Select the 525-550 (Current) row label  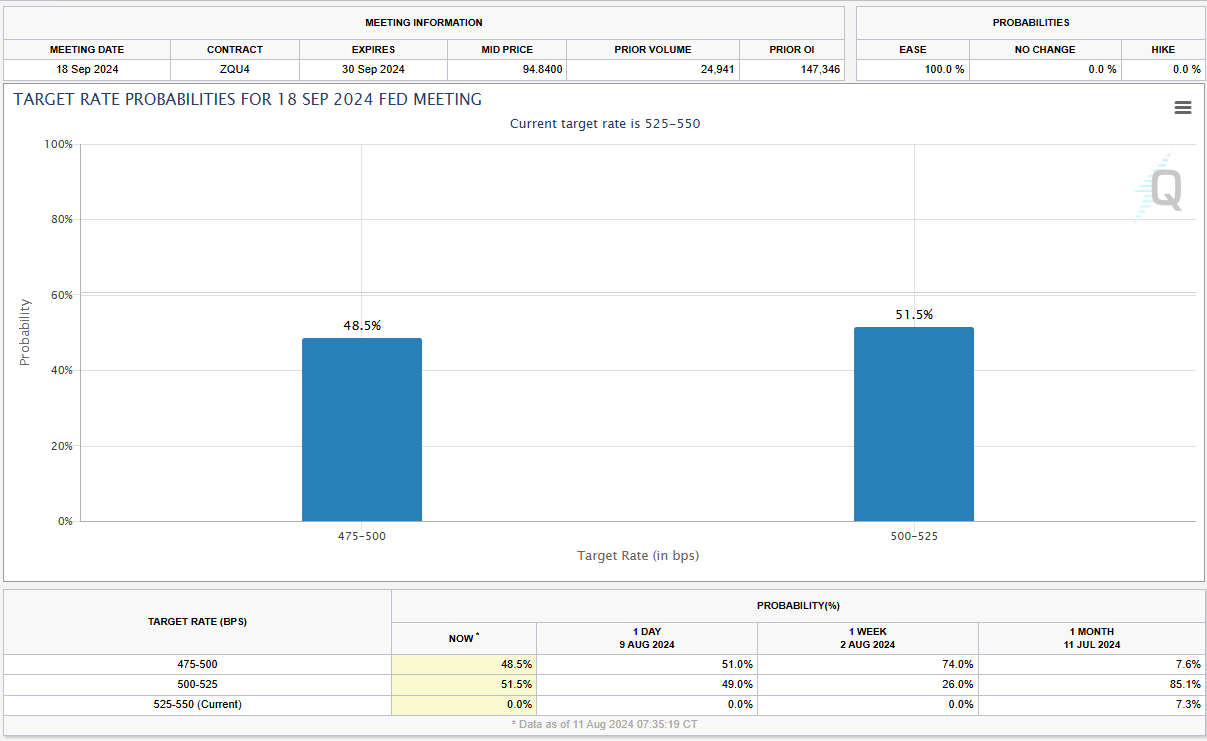197,704
